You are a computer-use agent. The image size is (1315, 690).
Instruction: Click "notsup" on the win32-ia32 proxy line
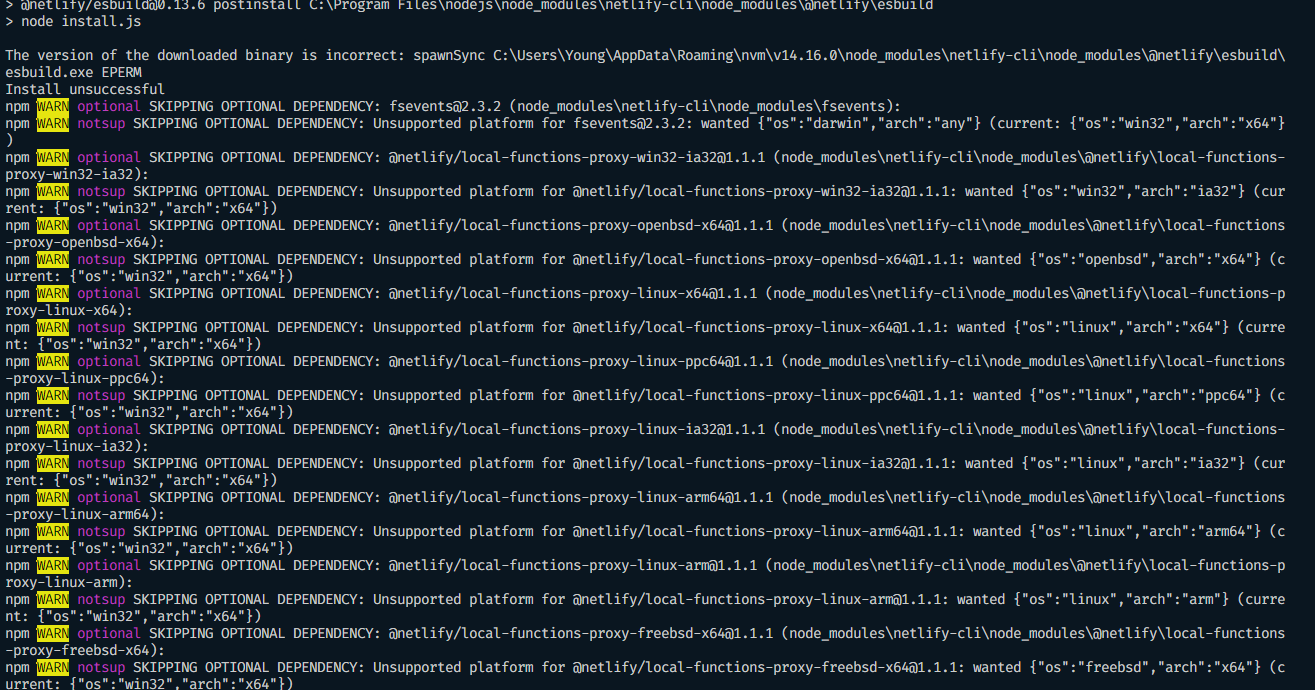[101, 191]
